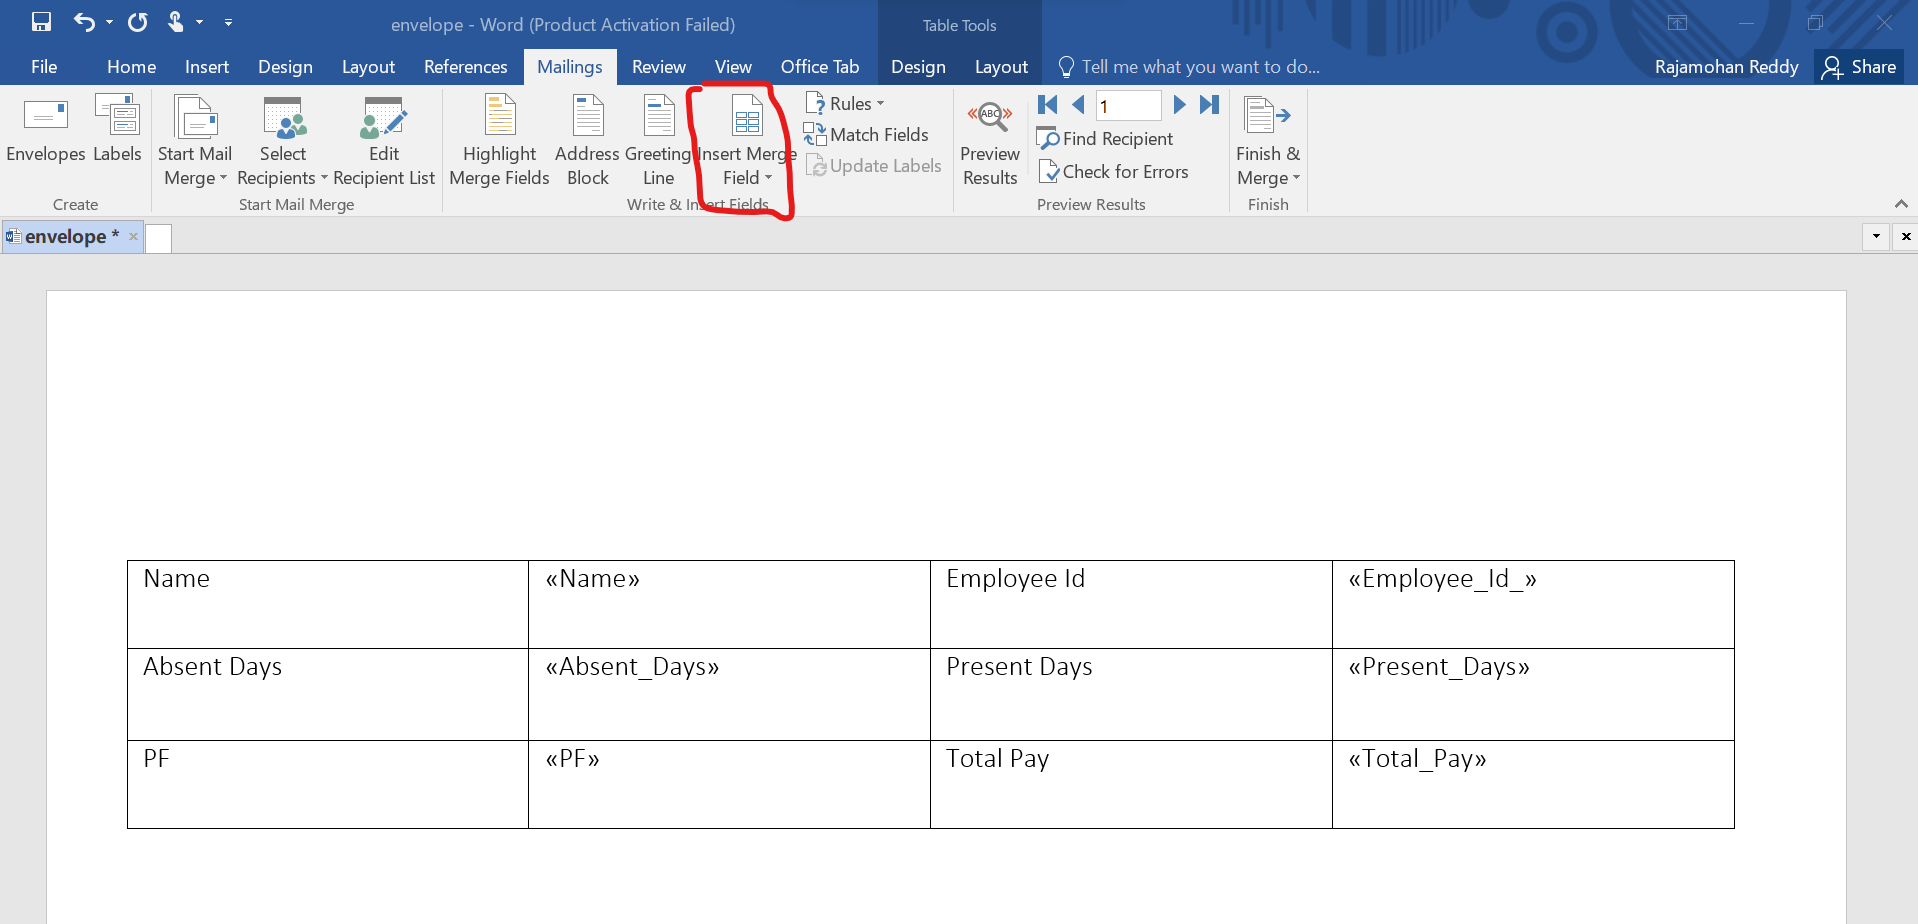Open a new blank document tab
The height and width of the screenshot is (924, 1918).
159,239
